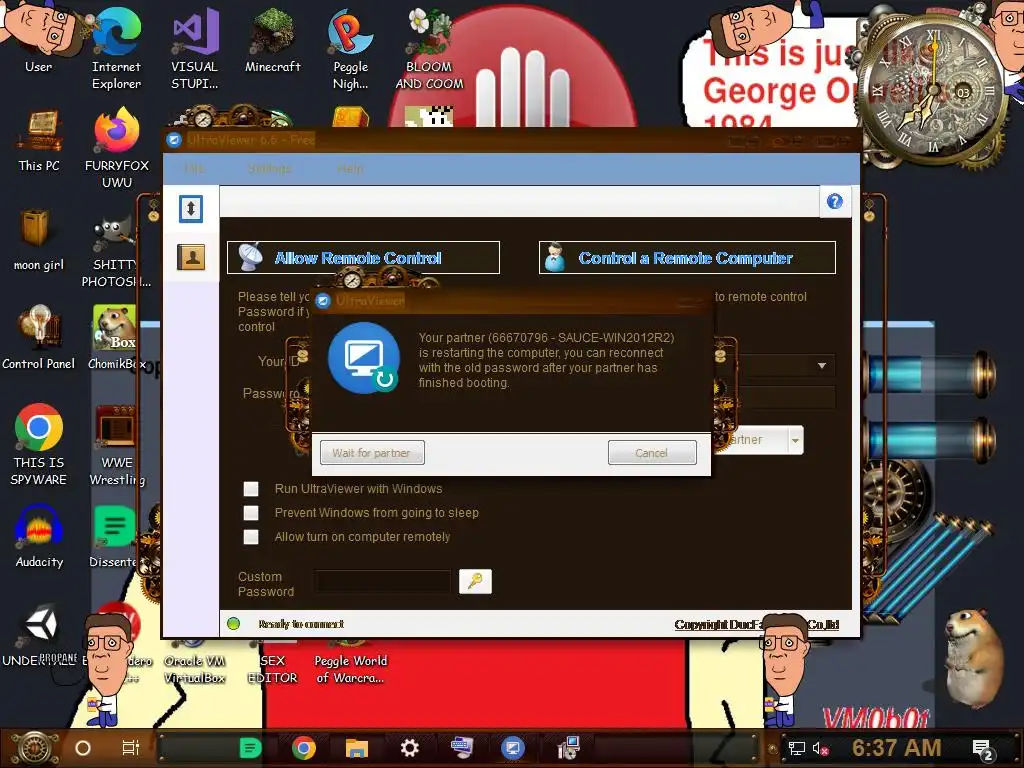1024x768 pixels.
Task: Open Task View on the taskbar
Action: pos(131,748)
